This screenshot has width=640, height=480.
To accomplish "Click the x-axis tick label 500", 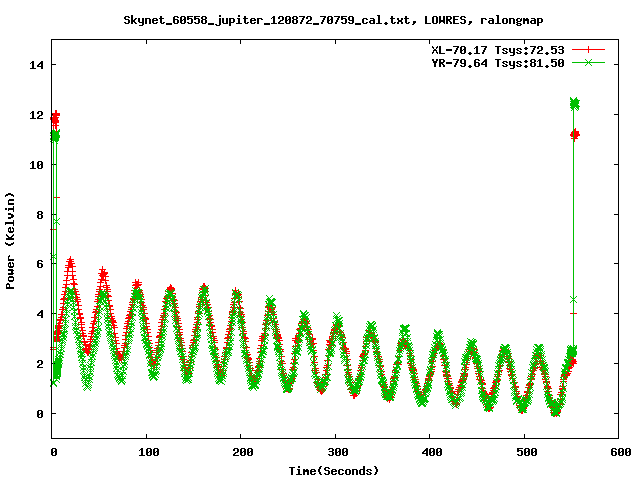I will tap(527, 452).
